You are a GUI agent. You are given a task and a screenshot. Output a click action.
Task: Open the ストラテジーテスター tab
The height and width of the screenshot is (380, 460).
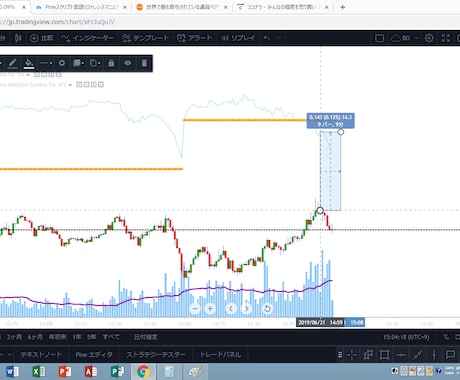pyautogui.click(x=155, y=355)
